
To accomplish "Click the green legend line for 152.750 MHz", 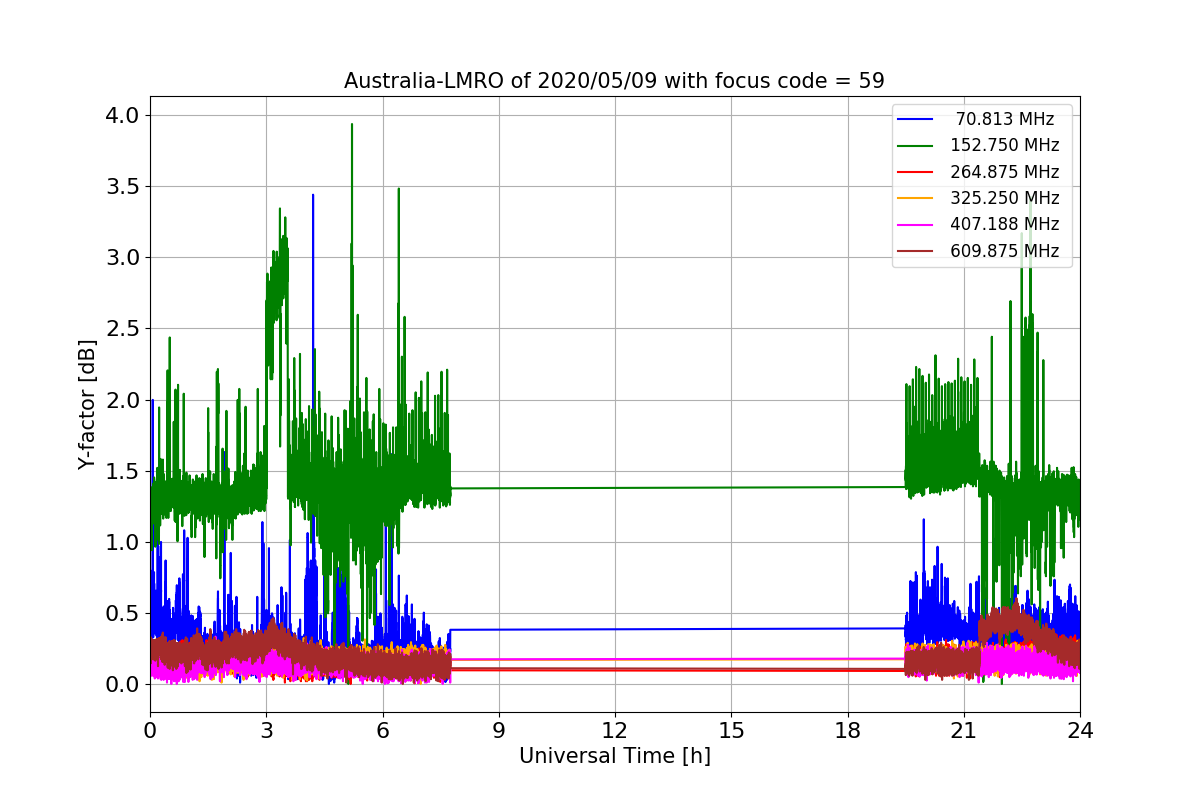I will pos(916,146).
